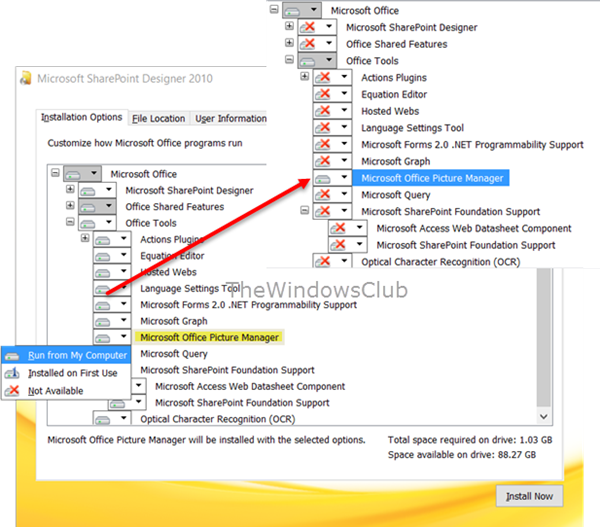Select Equation Editor label in right inset tree
This screenshot has width=600, height=527.
pos(394,94)
